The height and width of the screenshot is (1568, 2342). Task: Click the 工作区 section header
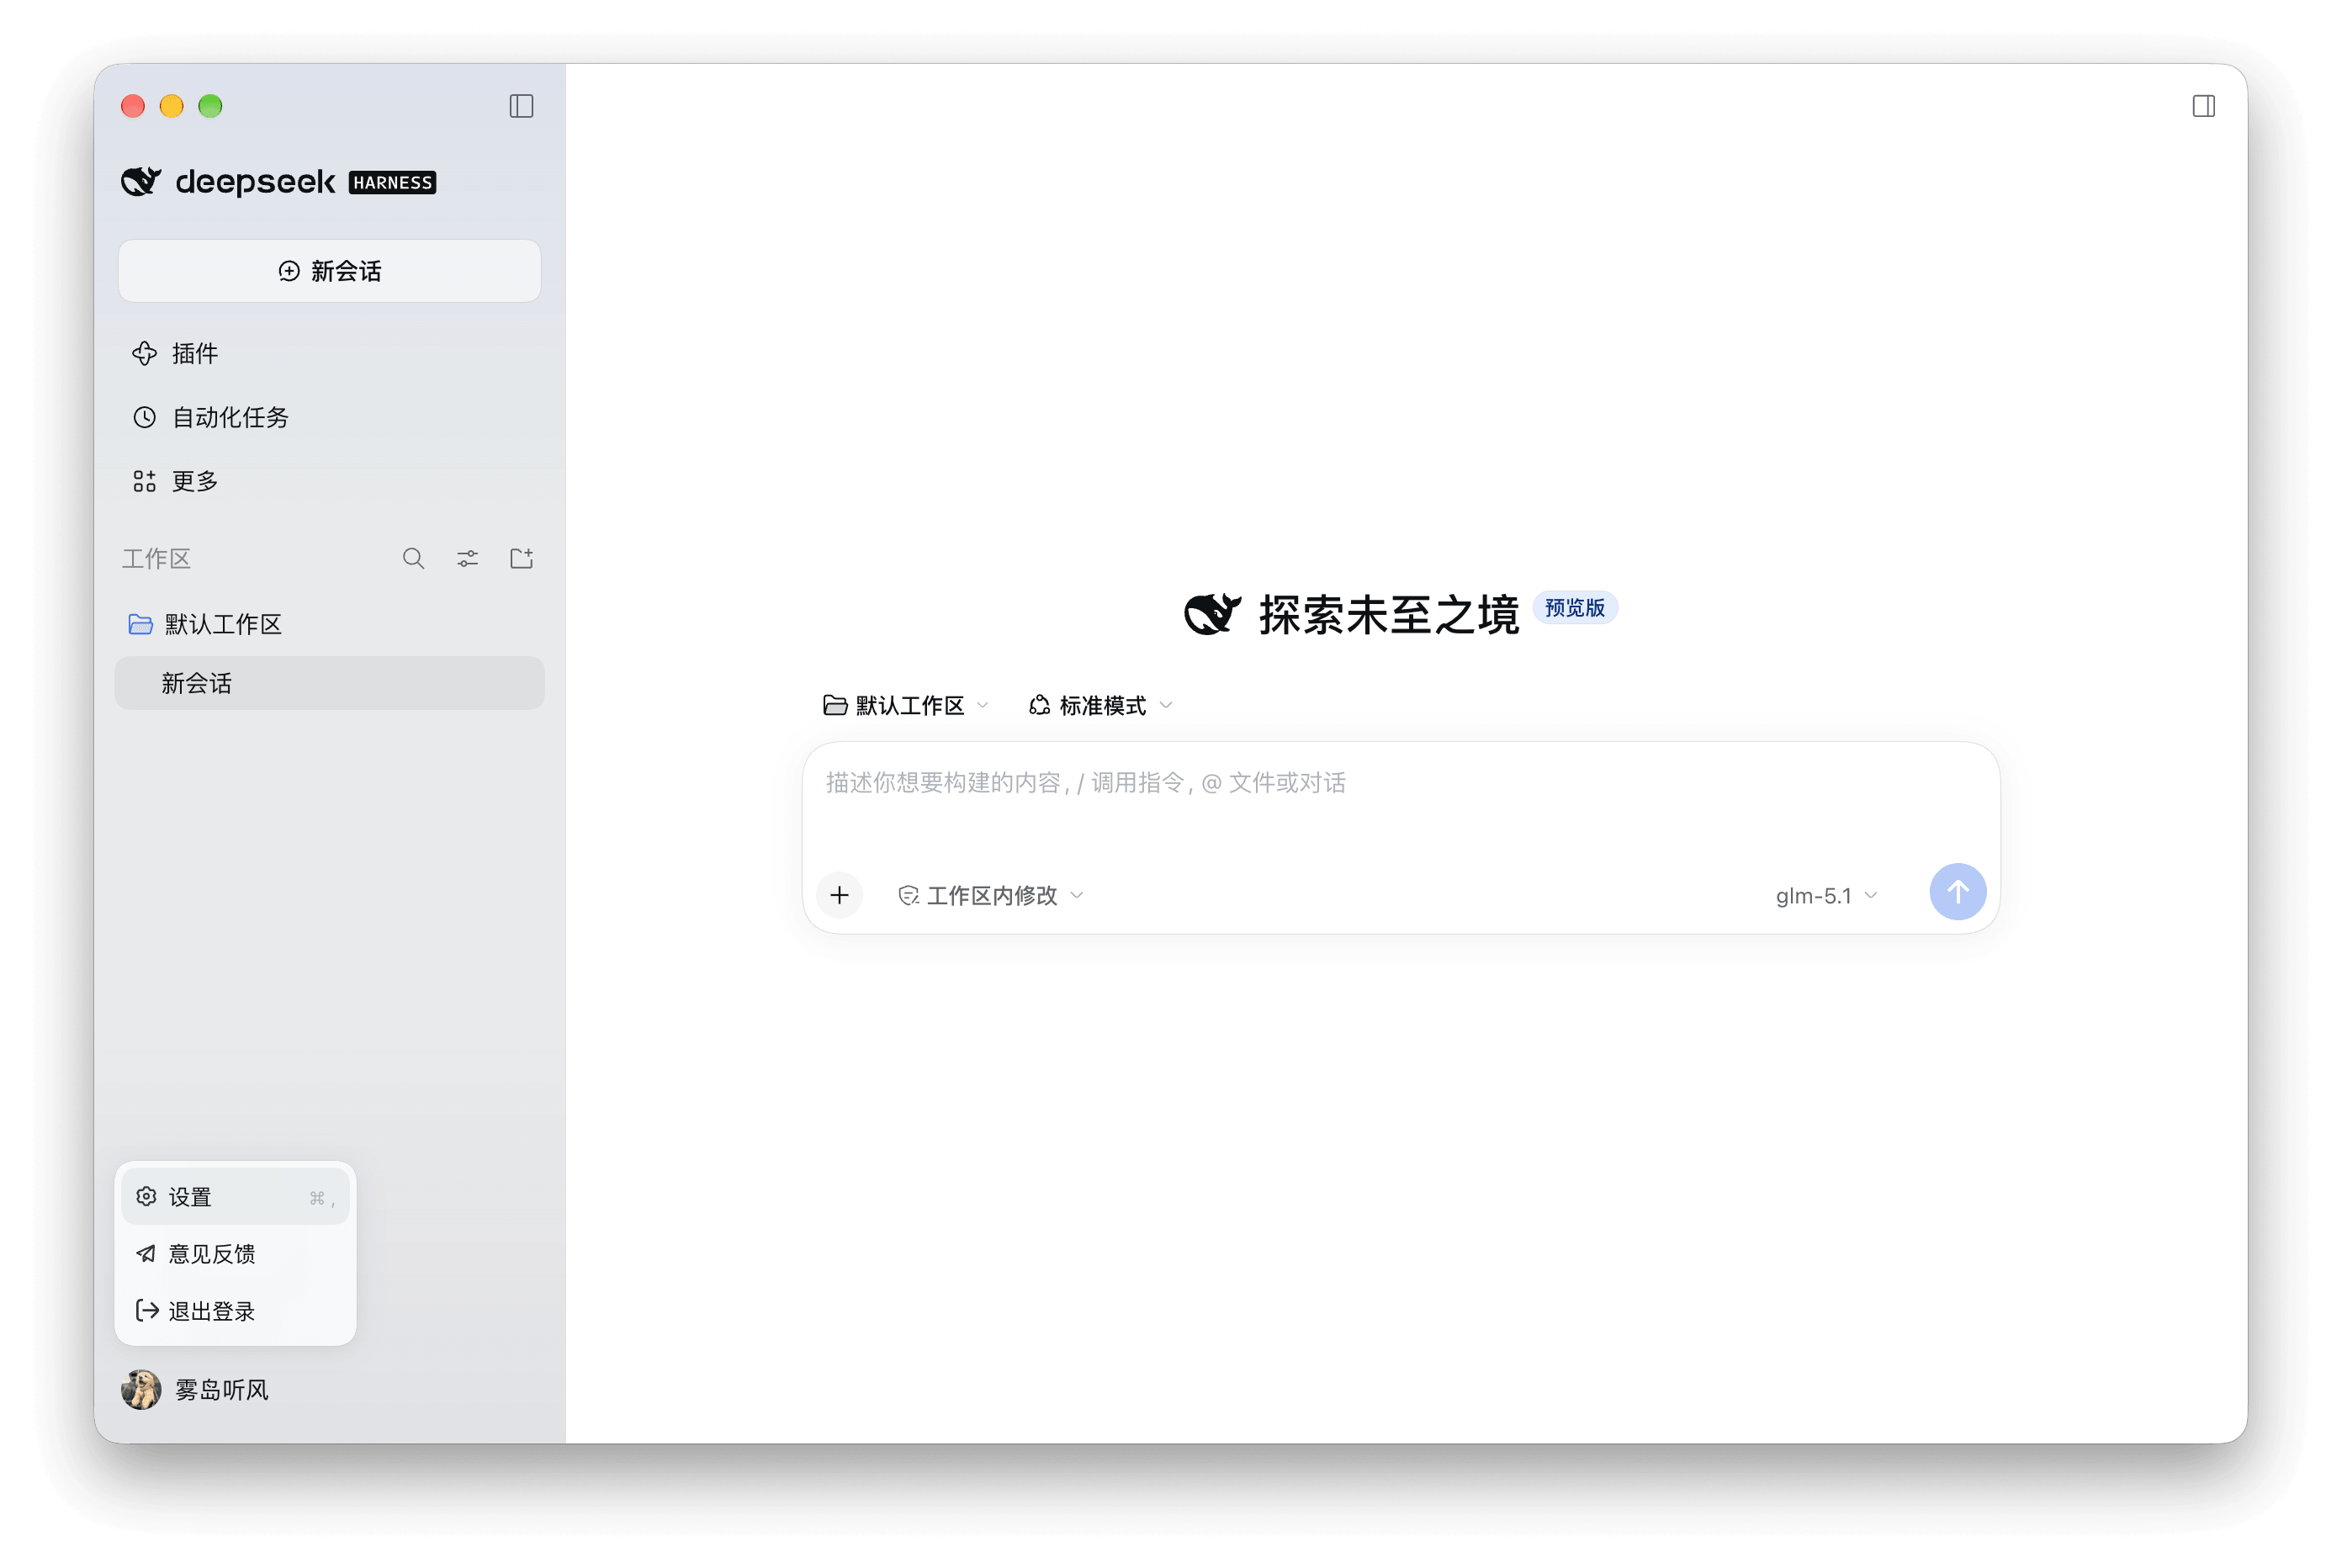(156, 558)
